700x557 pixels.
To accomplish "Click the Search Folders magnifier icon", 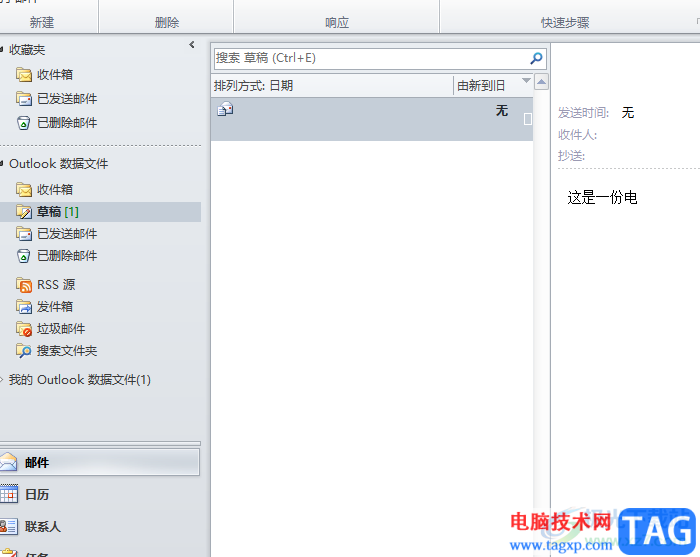I will (x=24, y=351).
